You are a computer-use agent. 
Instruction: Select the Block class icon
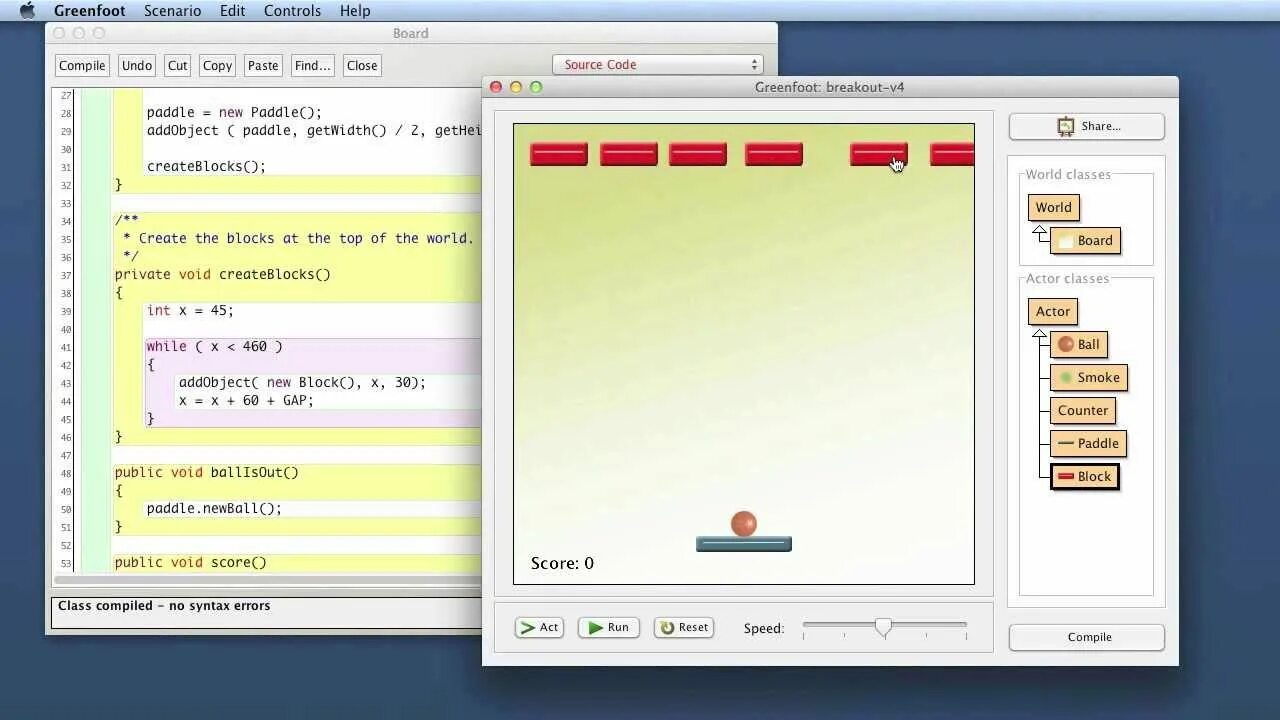pos(1084,476)
